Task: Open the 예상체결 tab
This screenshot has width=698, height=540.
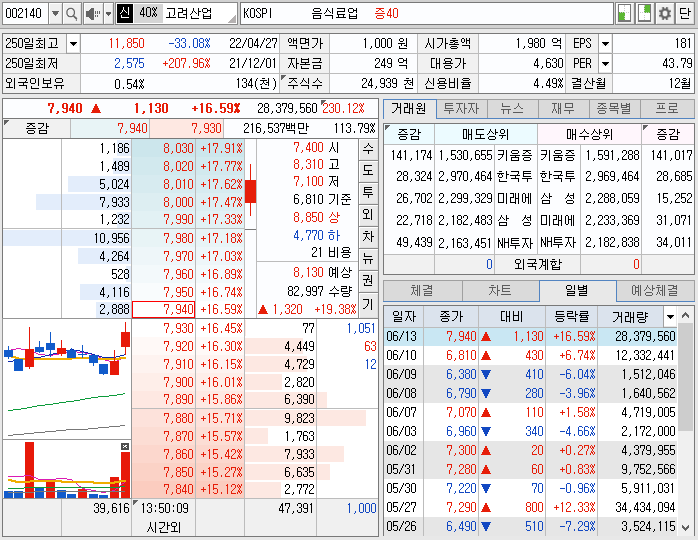Action: coord(655,291)
